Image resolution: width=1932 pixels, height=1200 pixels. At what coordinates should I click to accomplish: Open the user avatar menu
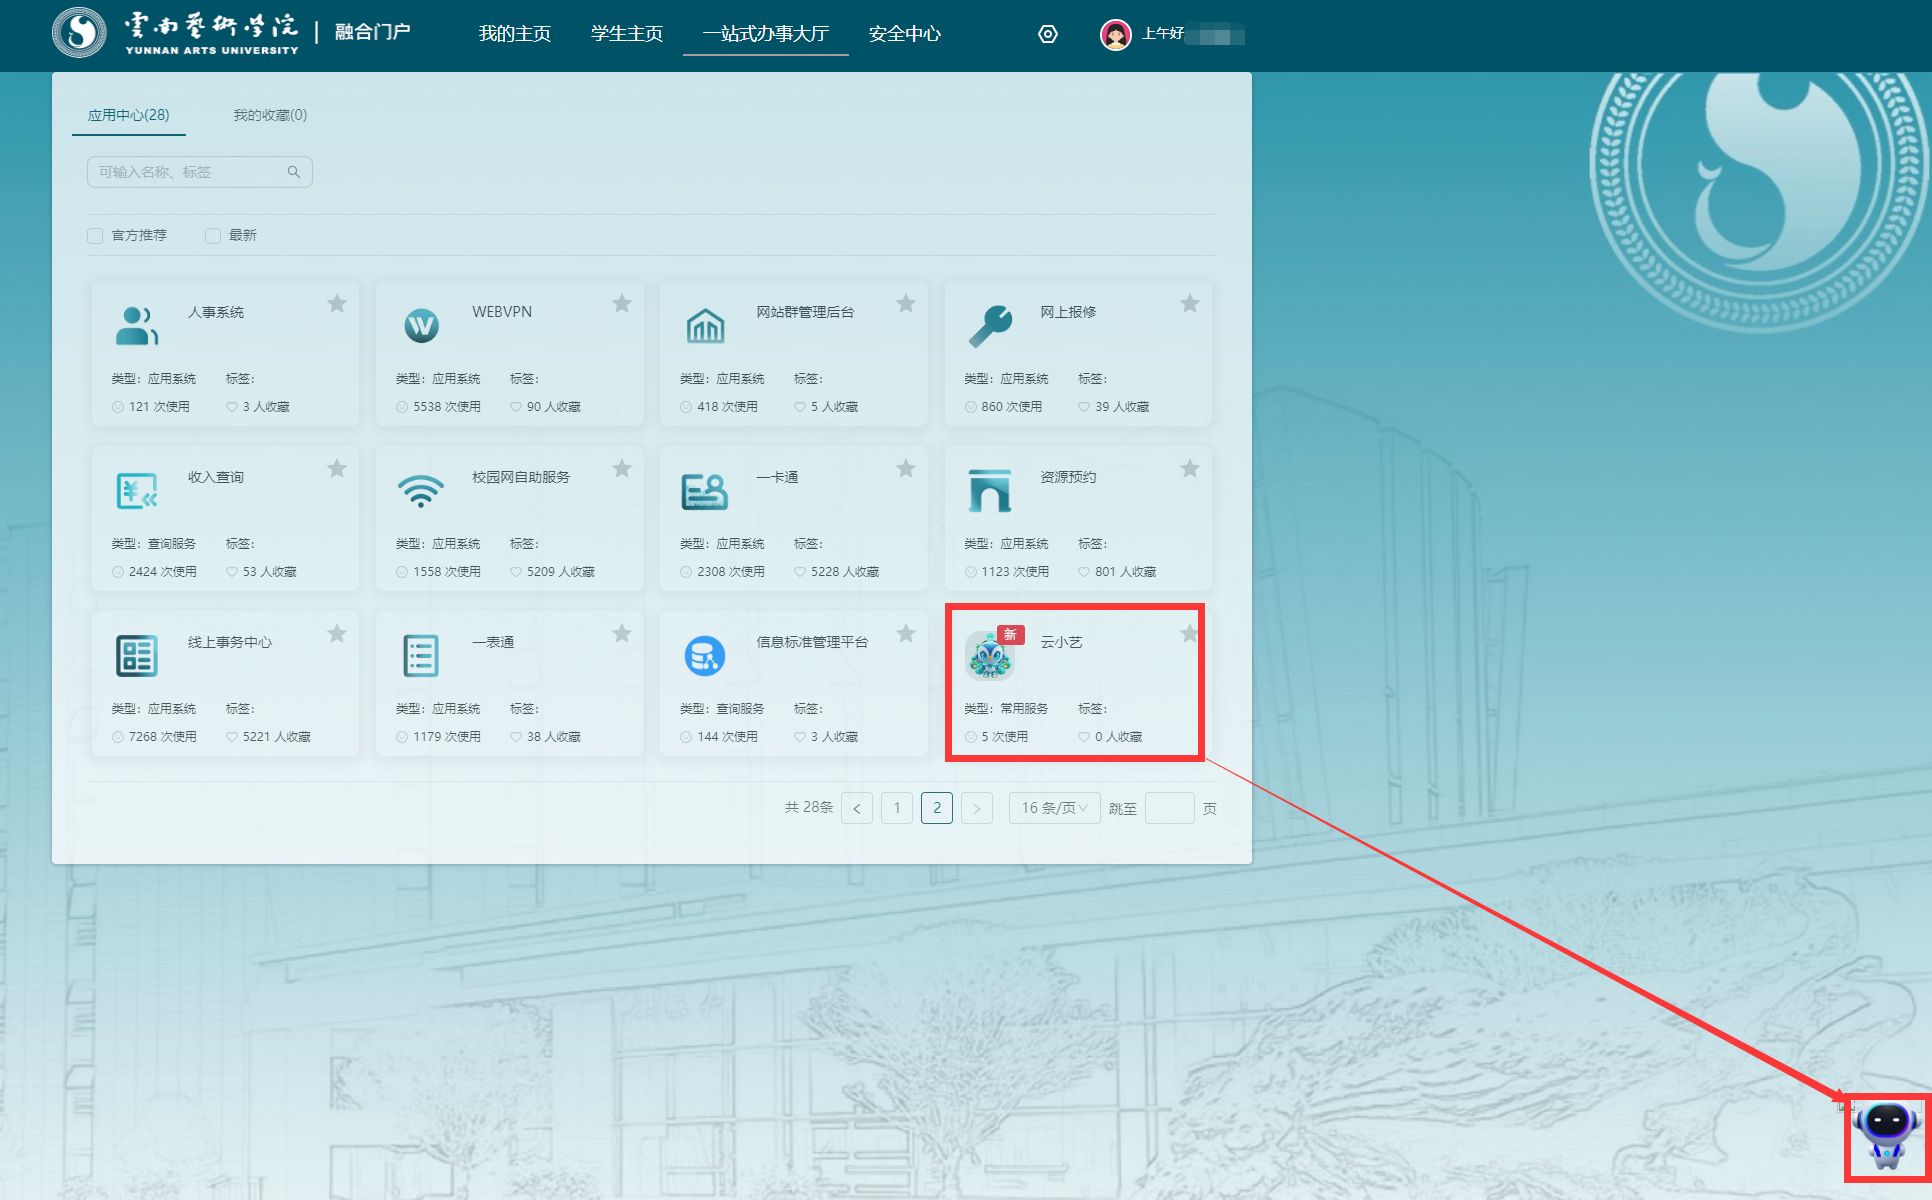pyautogui.click(x=1115, y=34)
